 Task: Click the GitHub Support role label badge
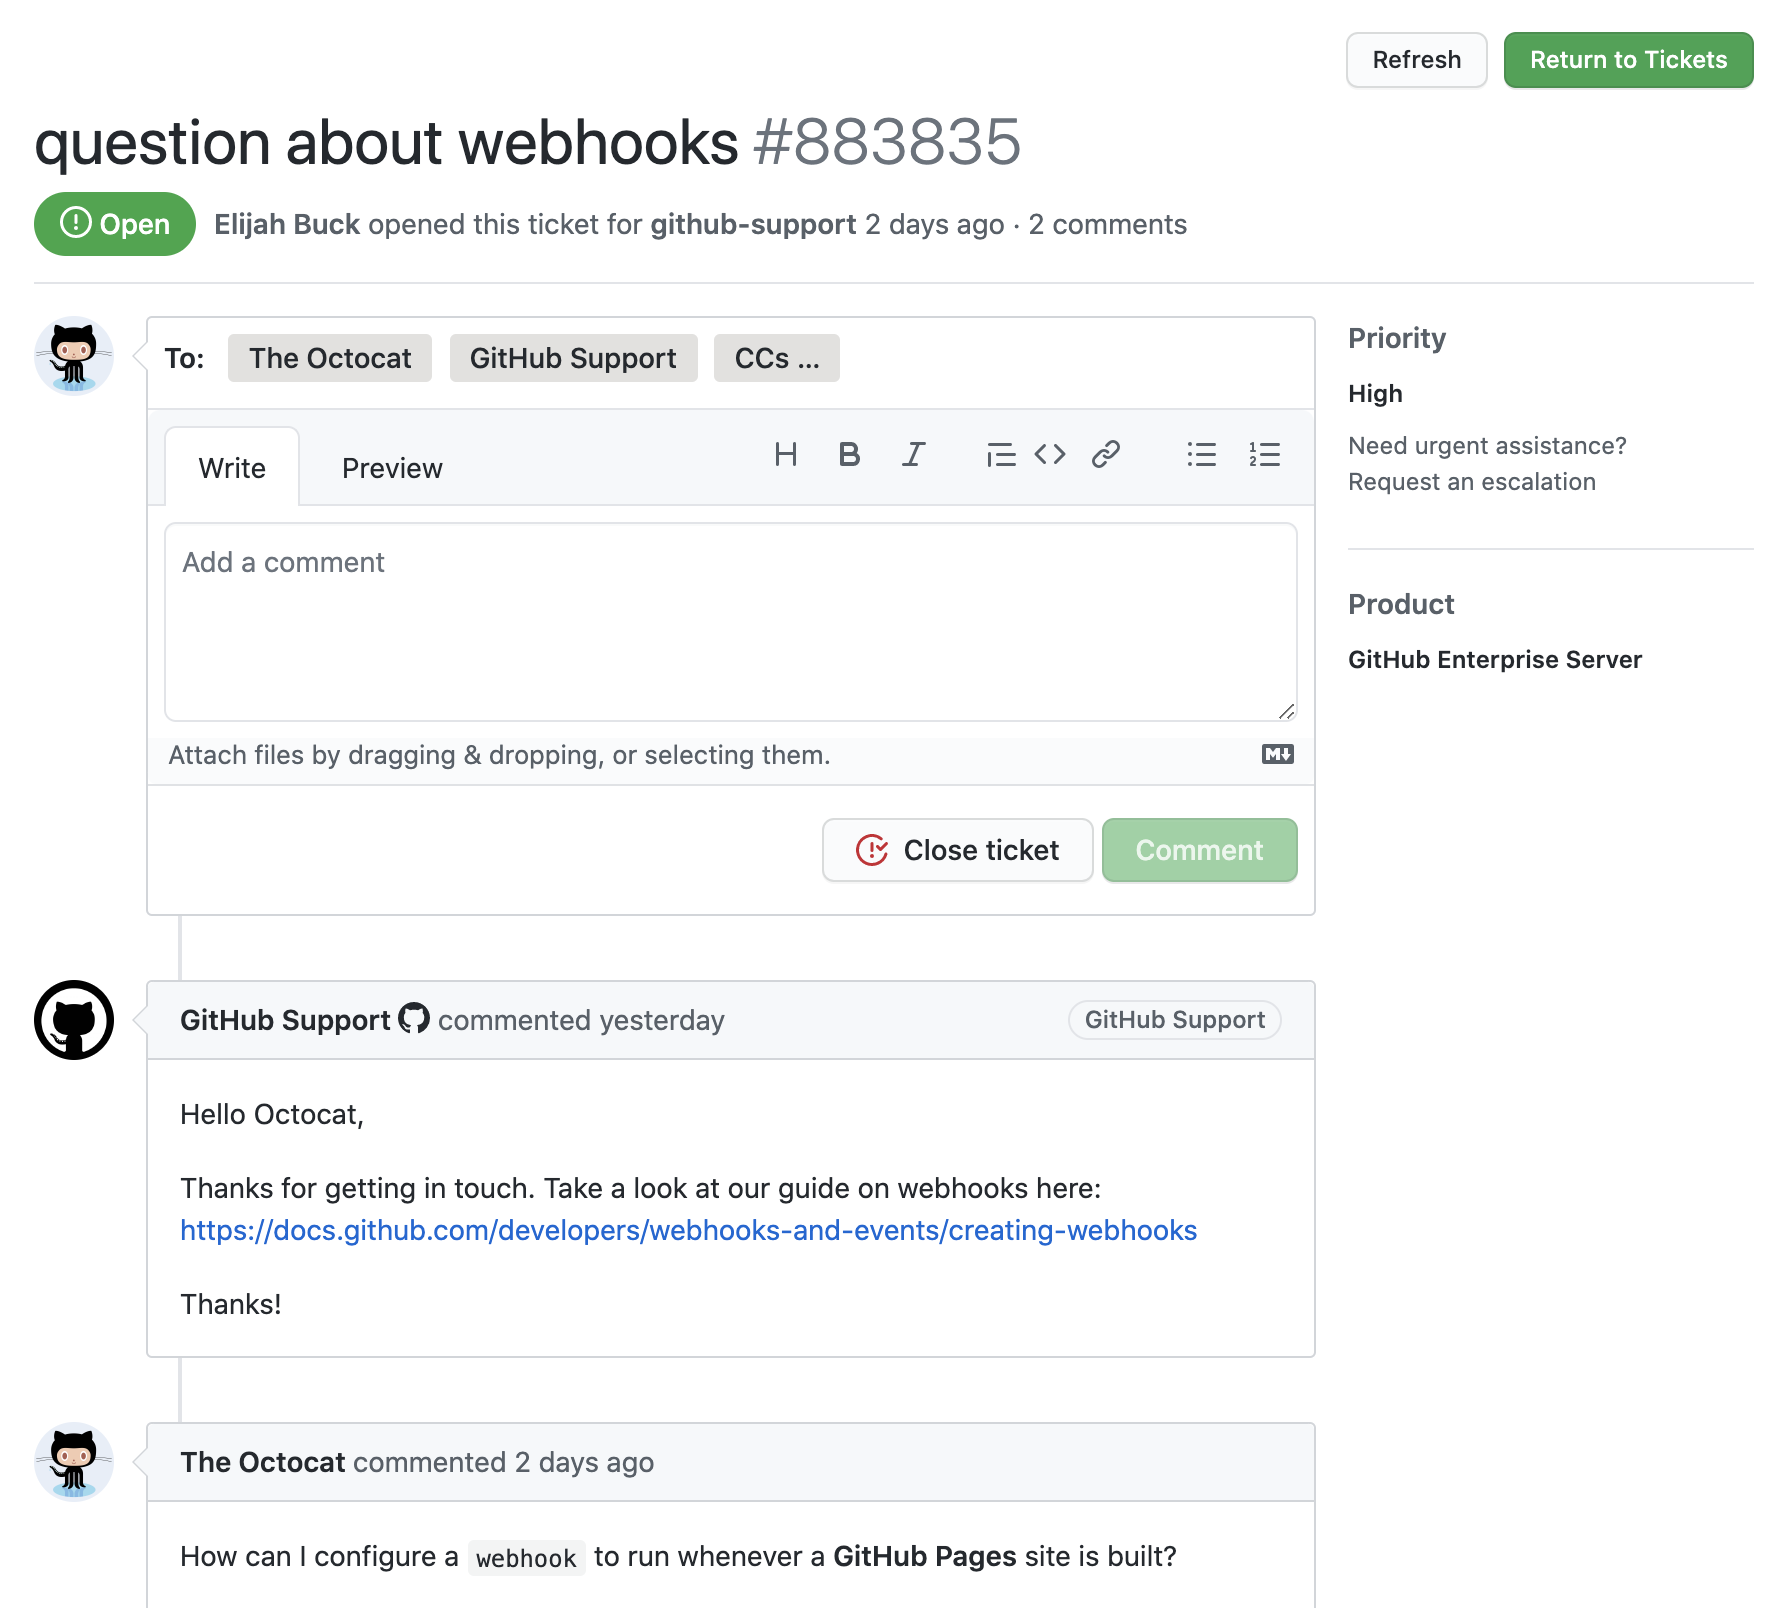pyautogui.click(x=1175, y=1020)
